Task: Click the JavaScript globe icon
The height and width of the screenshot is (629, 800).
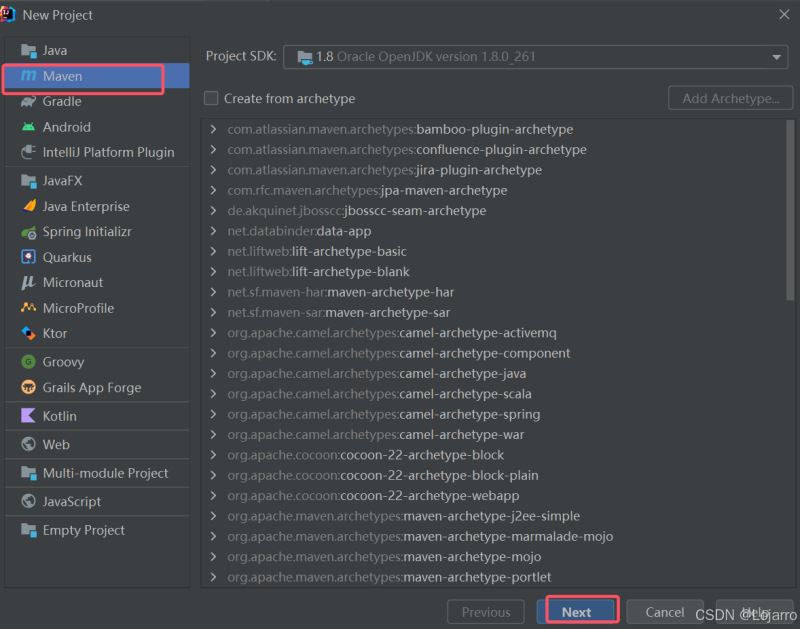Action: pyautogui.click(x=29, y=501)
